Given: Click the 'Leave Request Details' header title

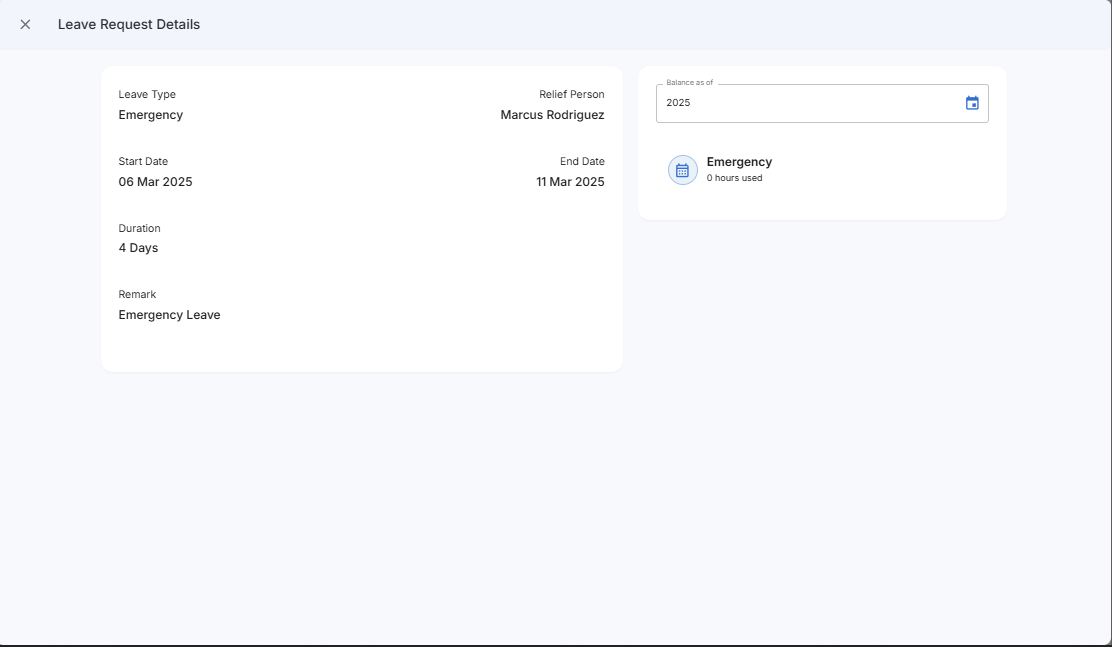Looking at the screenshot, I should tap(129, 24).
